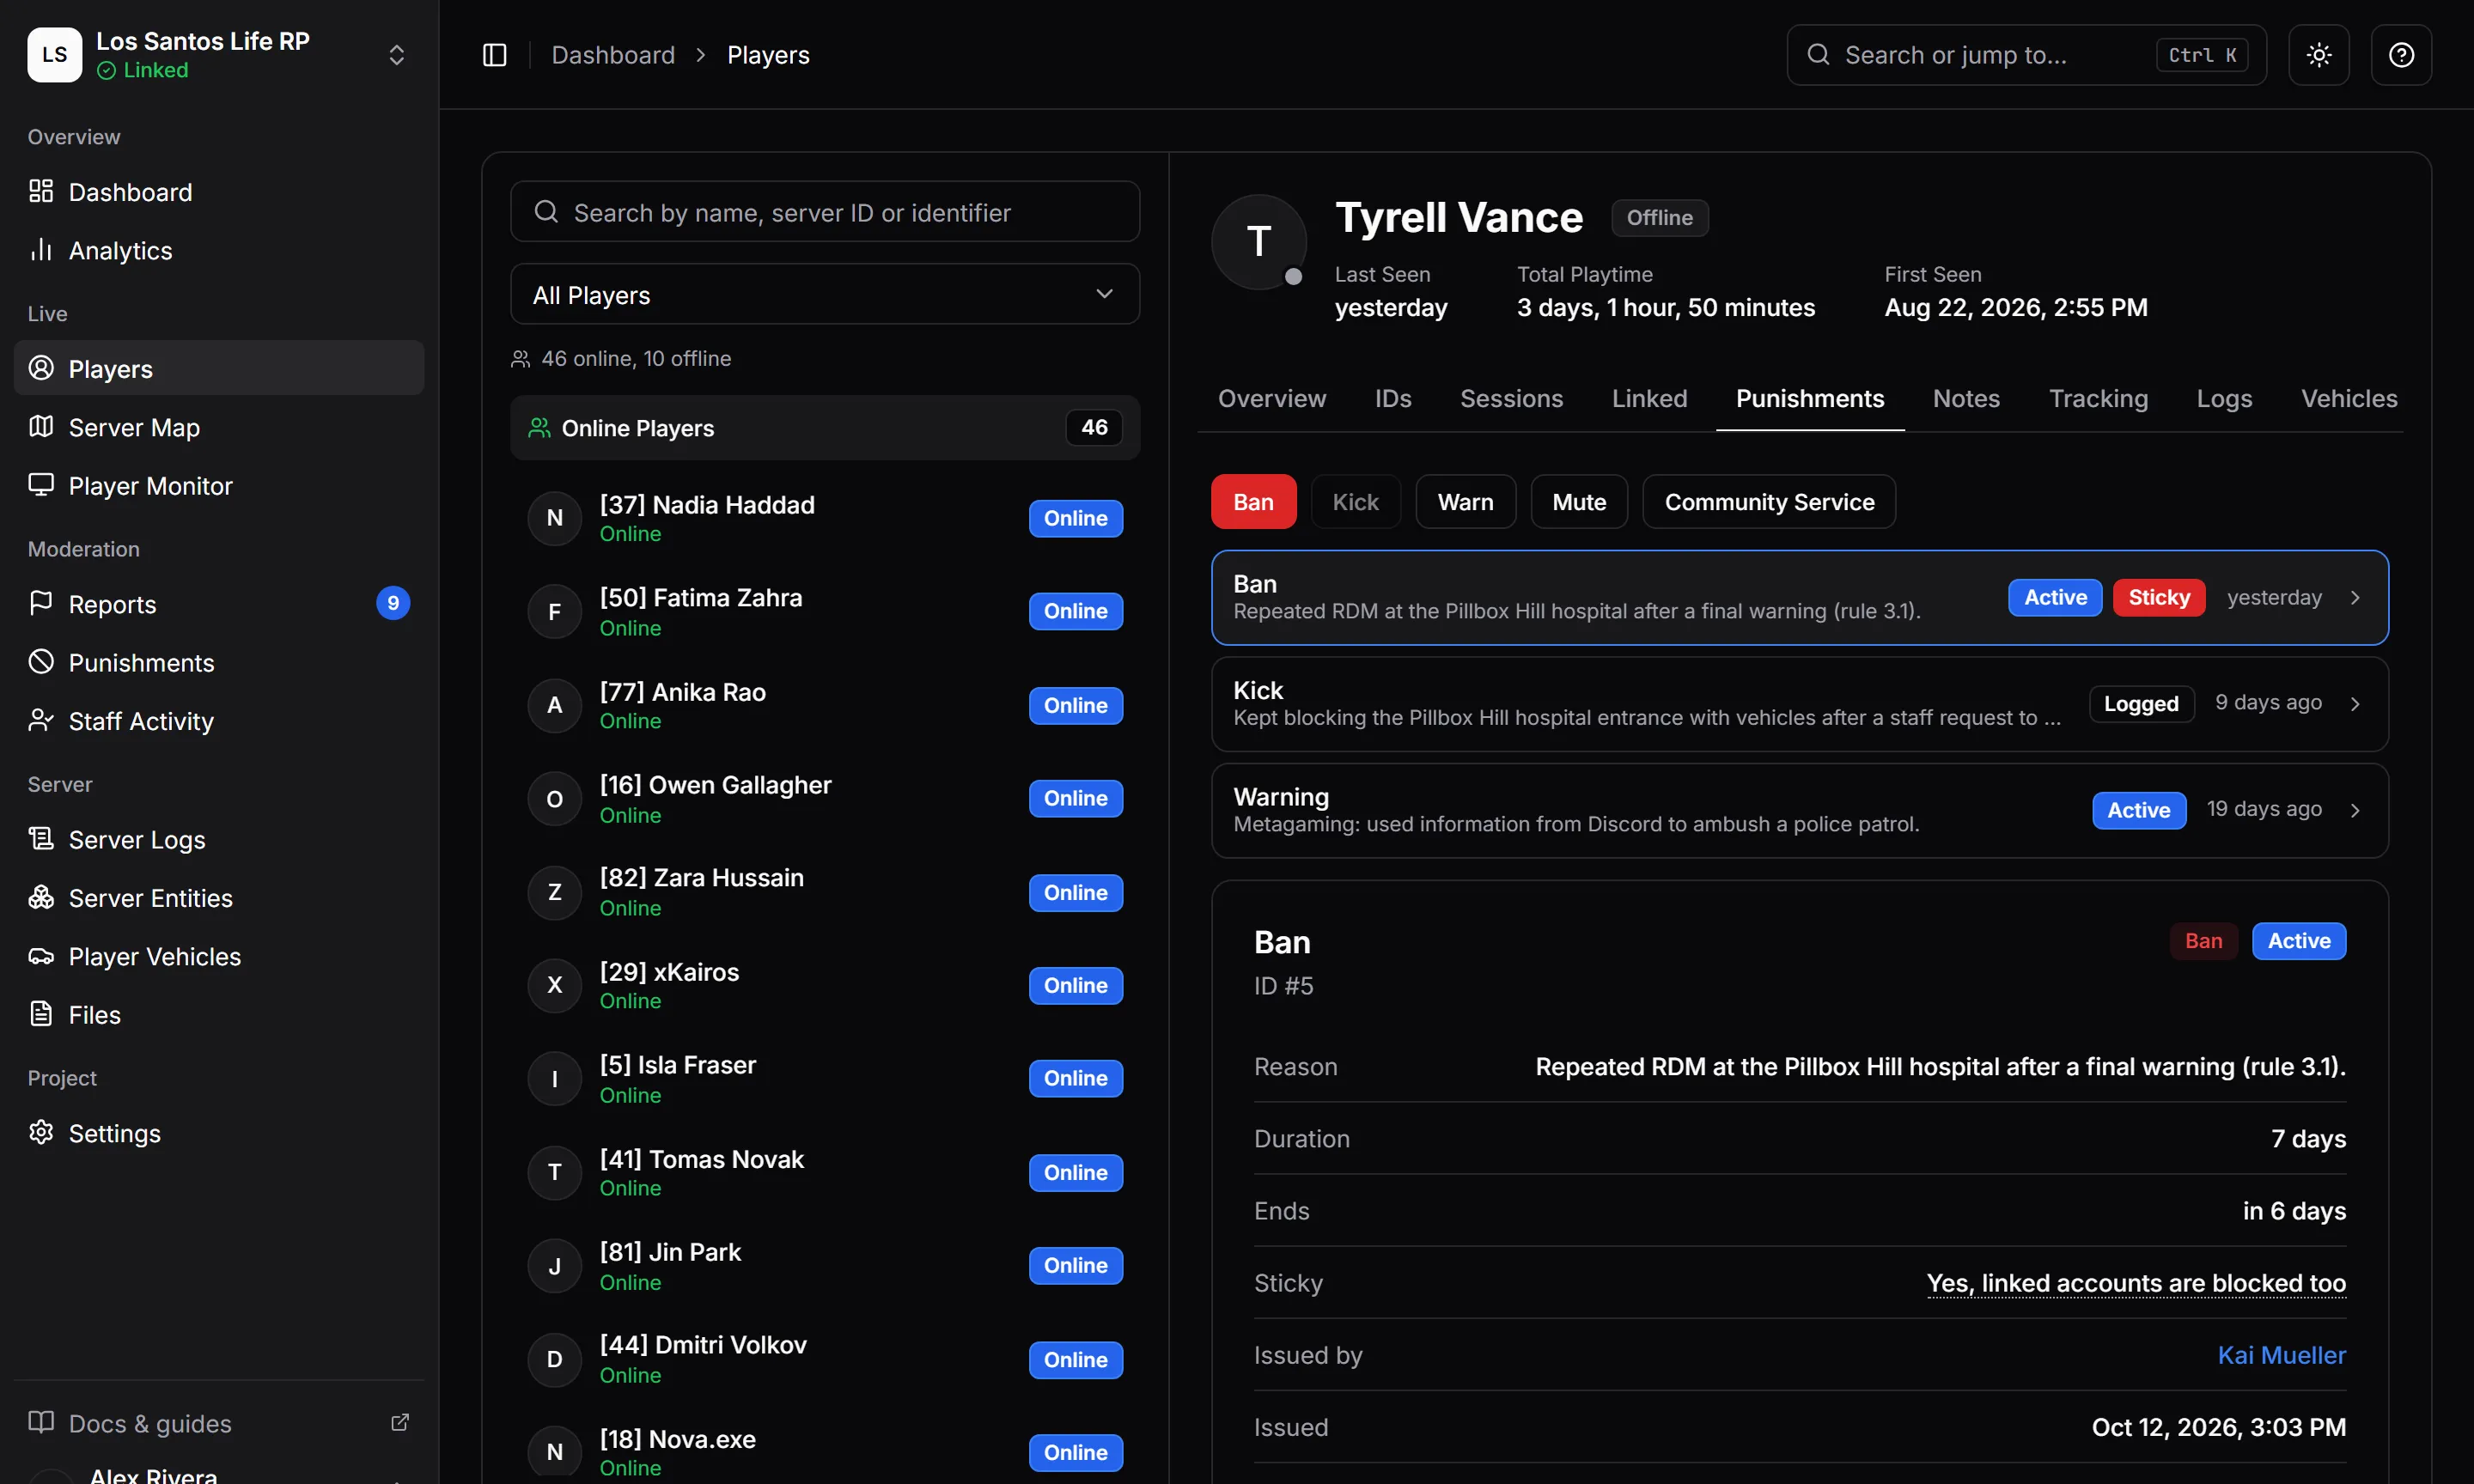2474x1484 pixels.
Task: Open issuer Kai Mueller's profile link
Action: pos(2281,1355)
